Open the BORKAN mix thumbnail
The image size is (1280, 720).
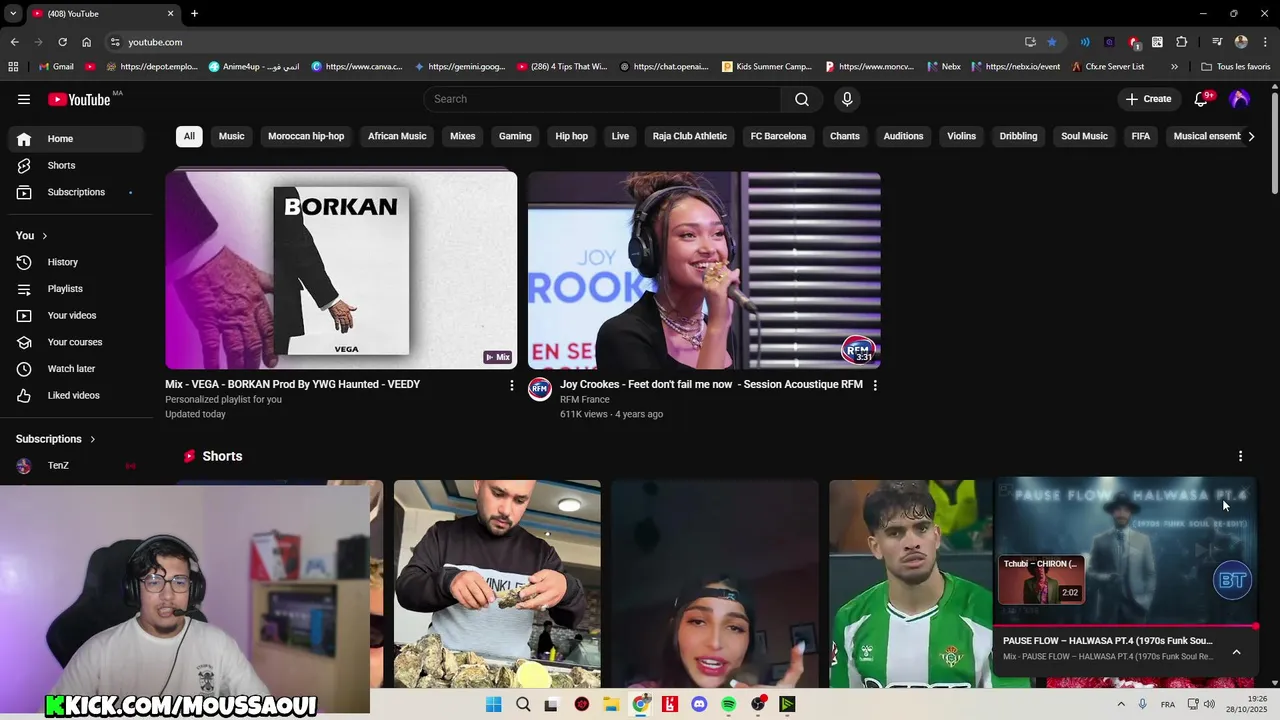(341, 270)
